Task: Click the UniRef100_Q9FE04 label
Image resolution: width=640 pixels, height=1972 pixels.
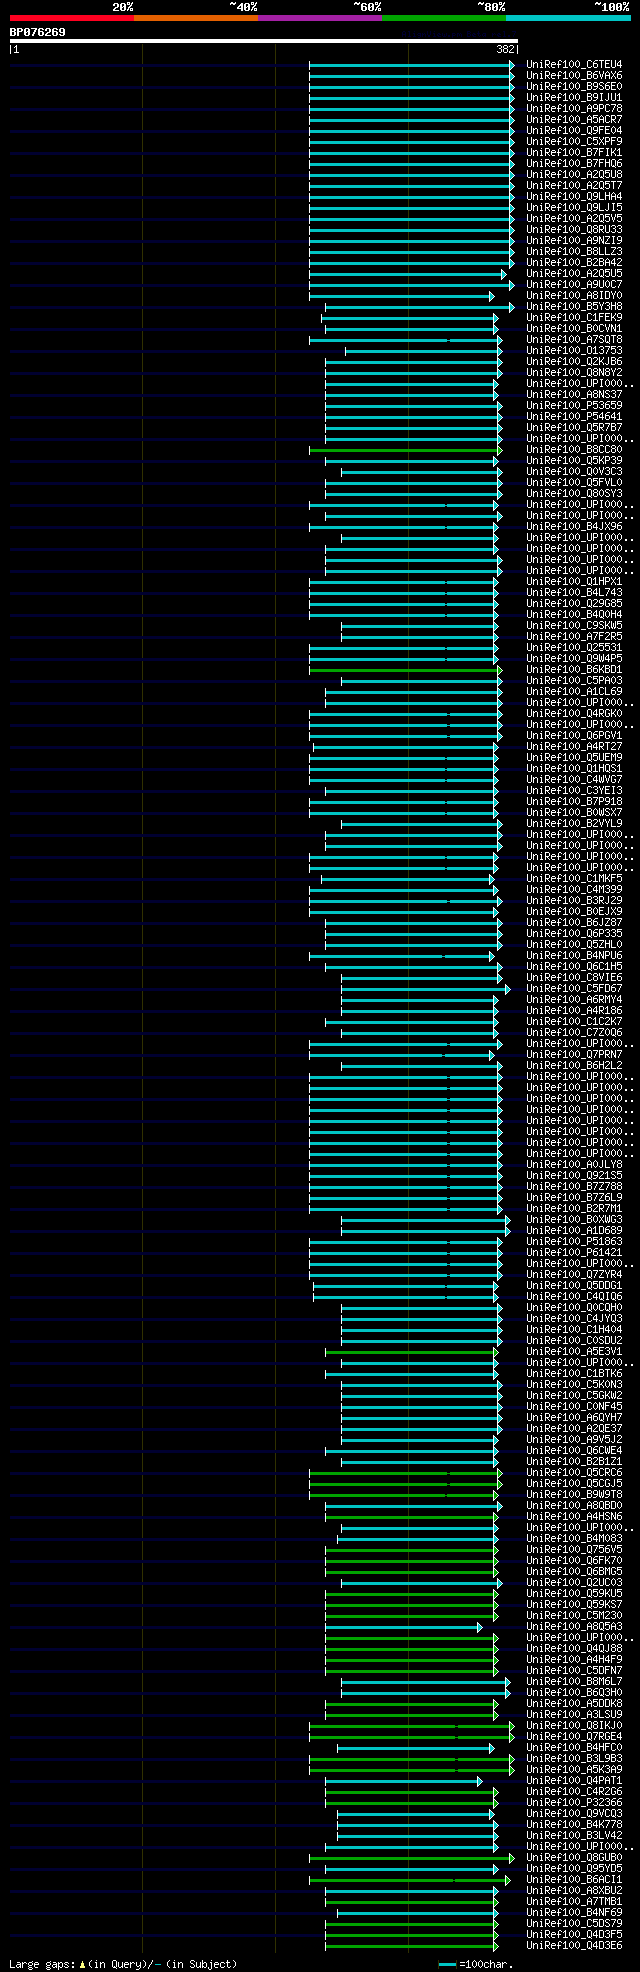Action: pos(574,131)
